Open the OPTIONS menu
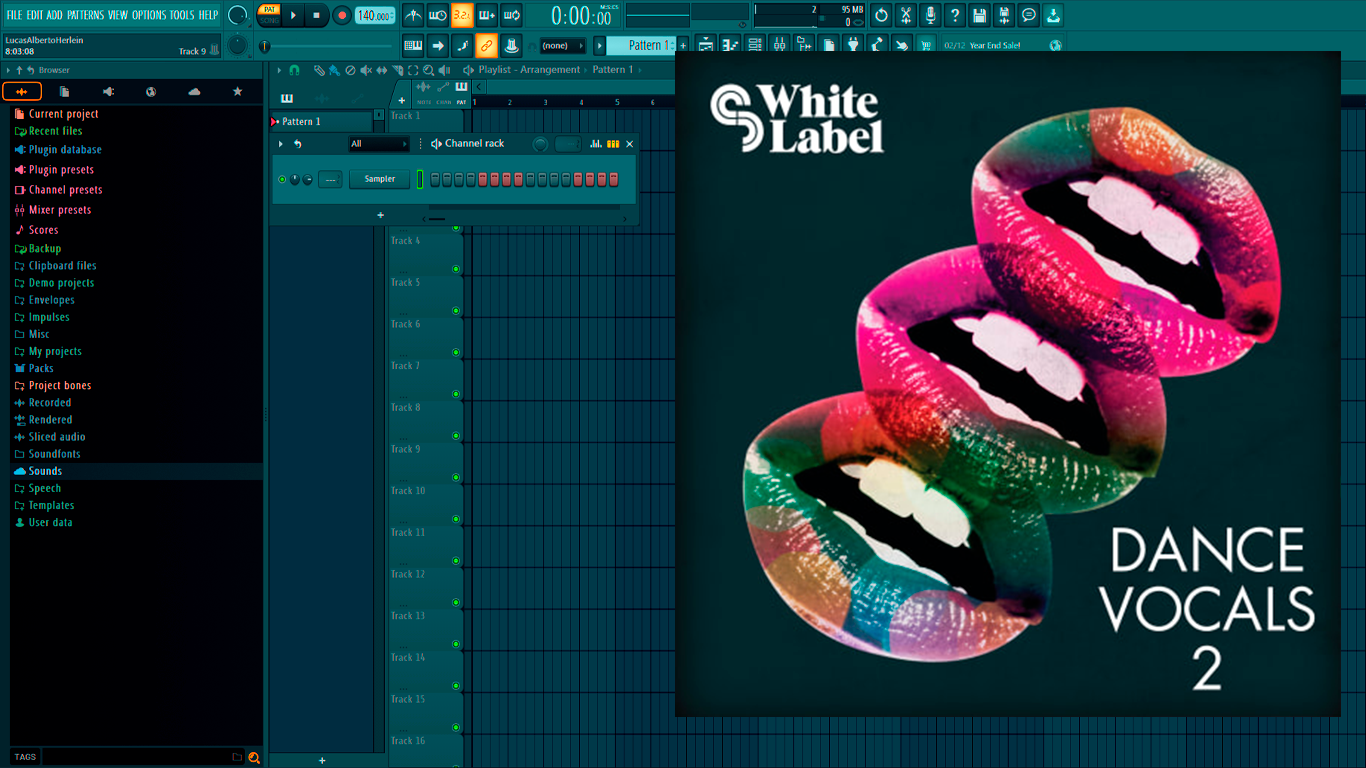This screenshot has height=768, width=1366. tap(149, 15)
